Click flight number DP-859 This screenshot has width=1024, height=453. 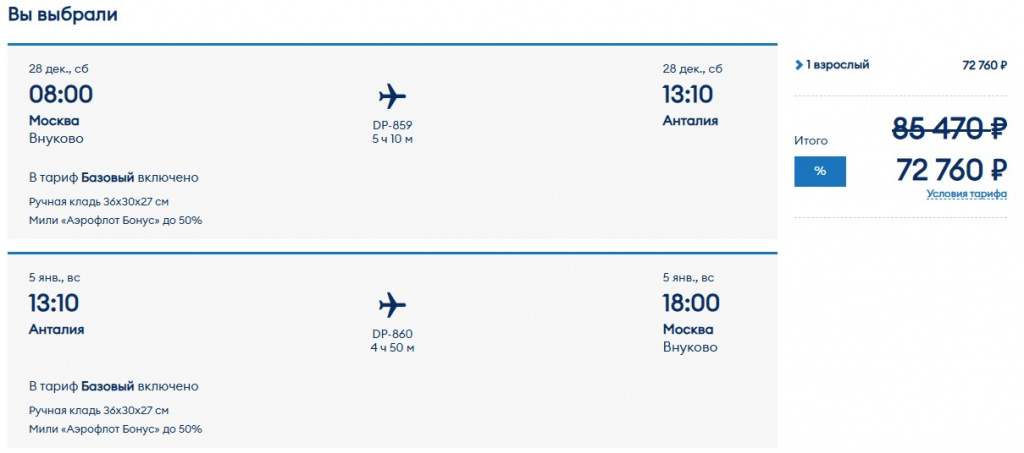pyautogui.click(x=392, y=126)
